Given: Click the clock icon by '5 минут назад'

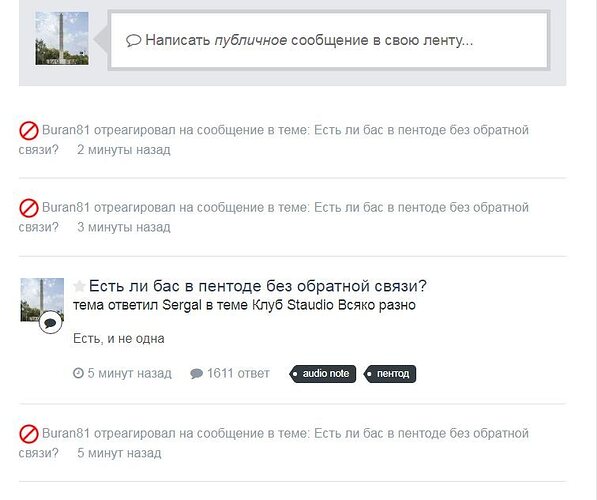Looking at the screenshot, I should (78, 373).
